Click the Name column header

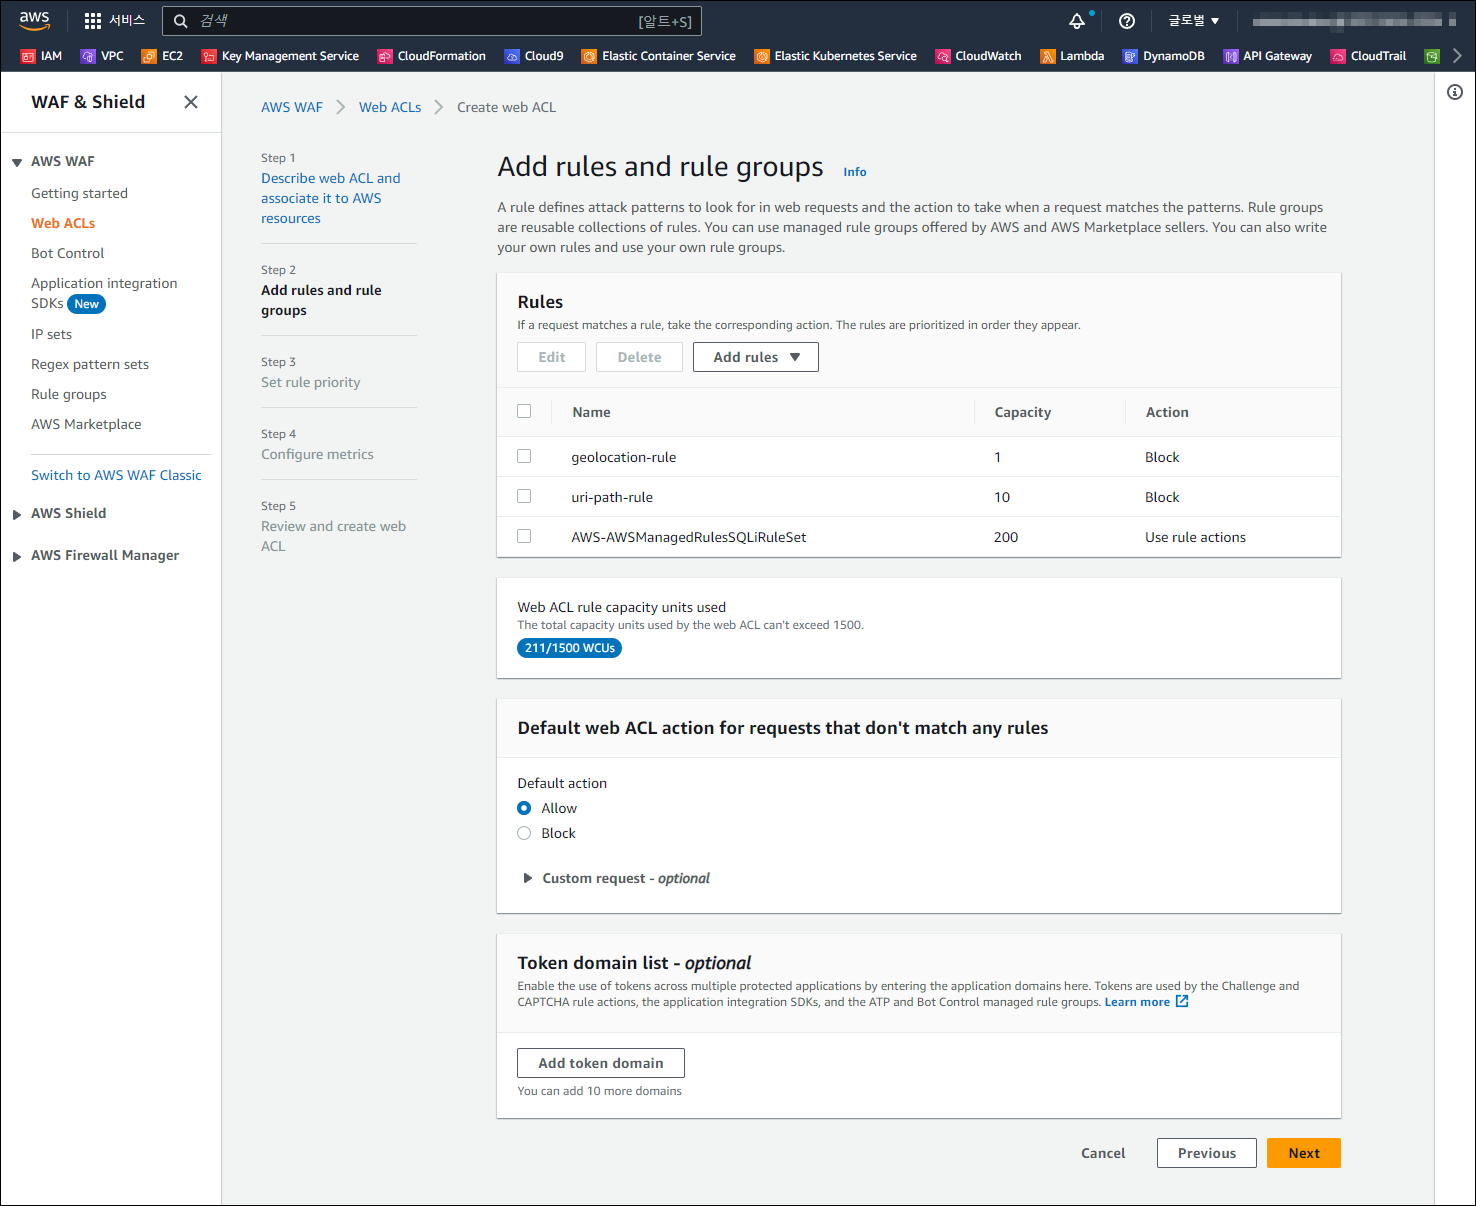pos(591,412)
